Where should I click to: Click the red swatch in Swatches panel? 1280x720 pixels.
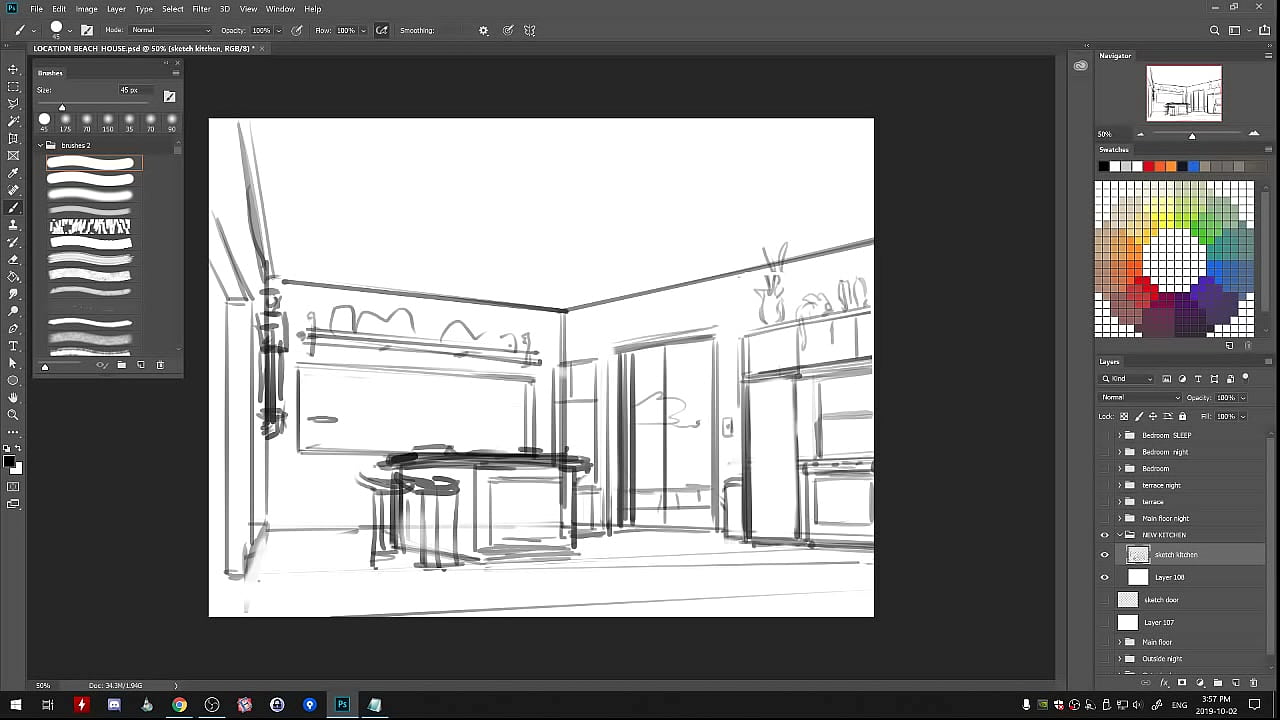pos(1149,166)
